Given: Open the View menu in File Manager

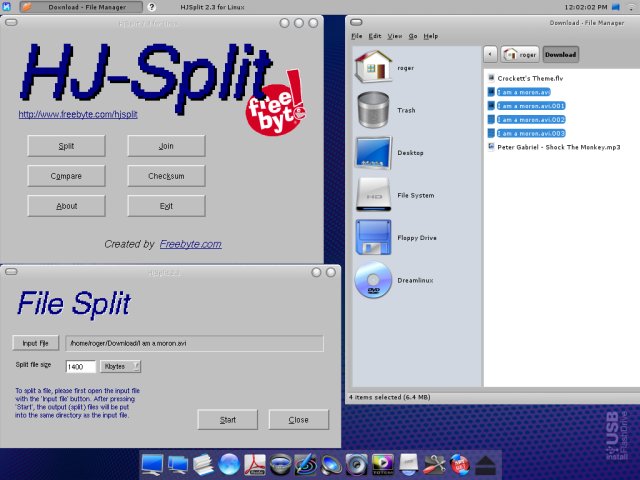Looking at the screenshot, I should point(394,36).
